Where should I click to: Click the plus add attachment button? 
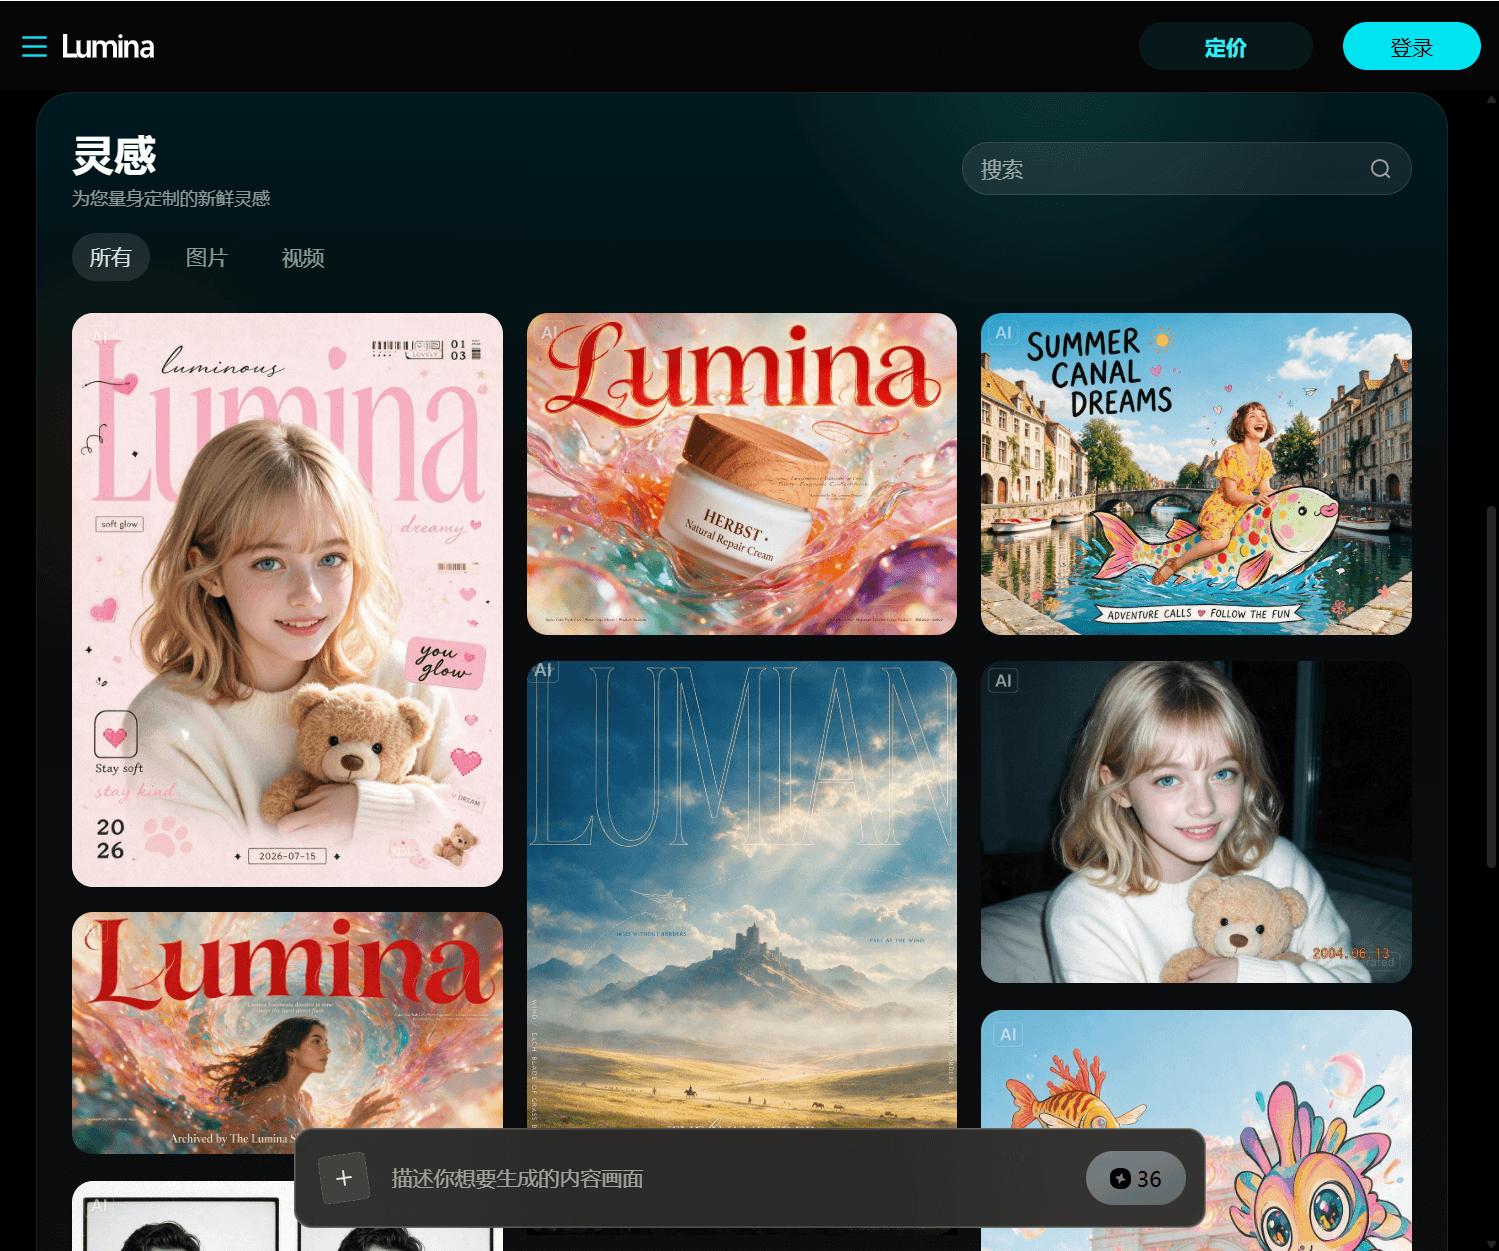[343, 1178]
